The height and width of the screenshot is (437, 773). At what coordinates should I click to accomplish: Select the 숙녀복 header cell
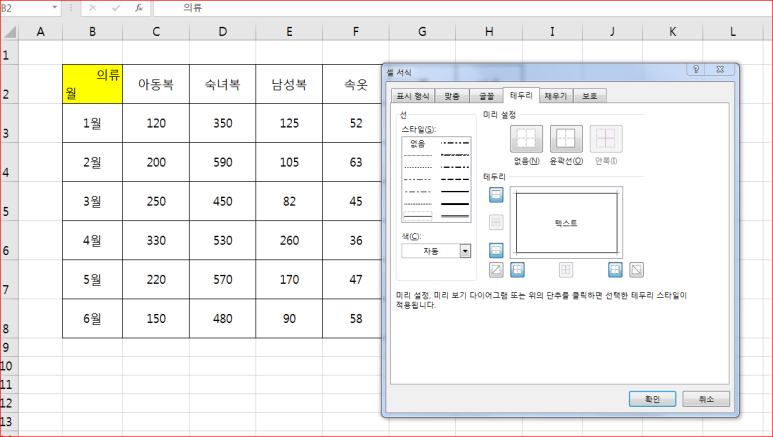click(x=222, y=84)
